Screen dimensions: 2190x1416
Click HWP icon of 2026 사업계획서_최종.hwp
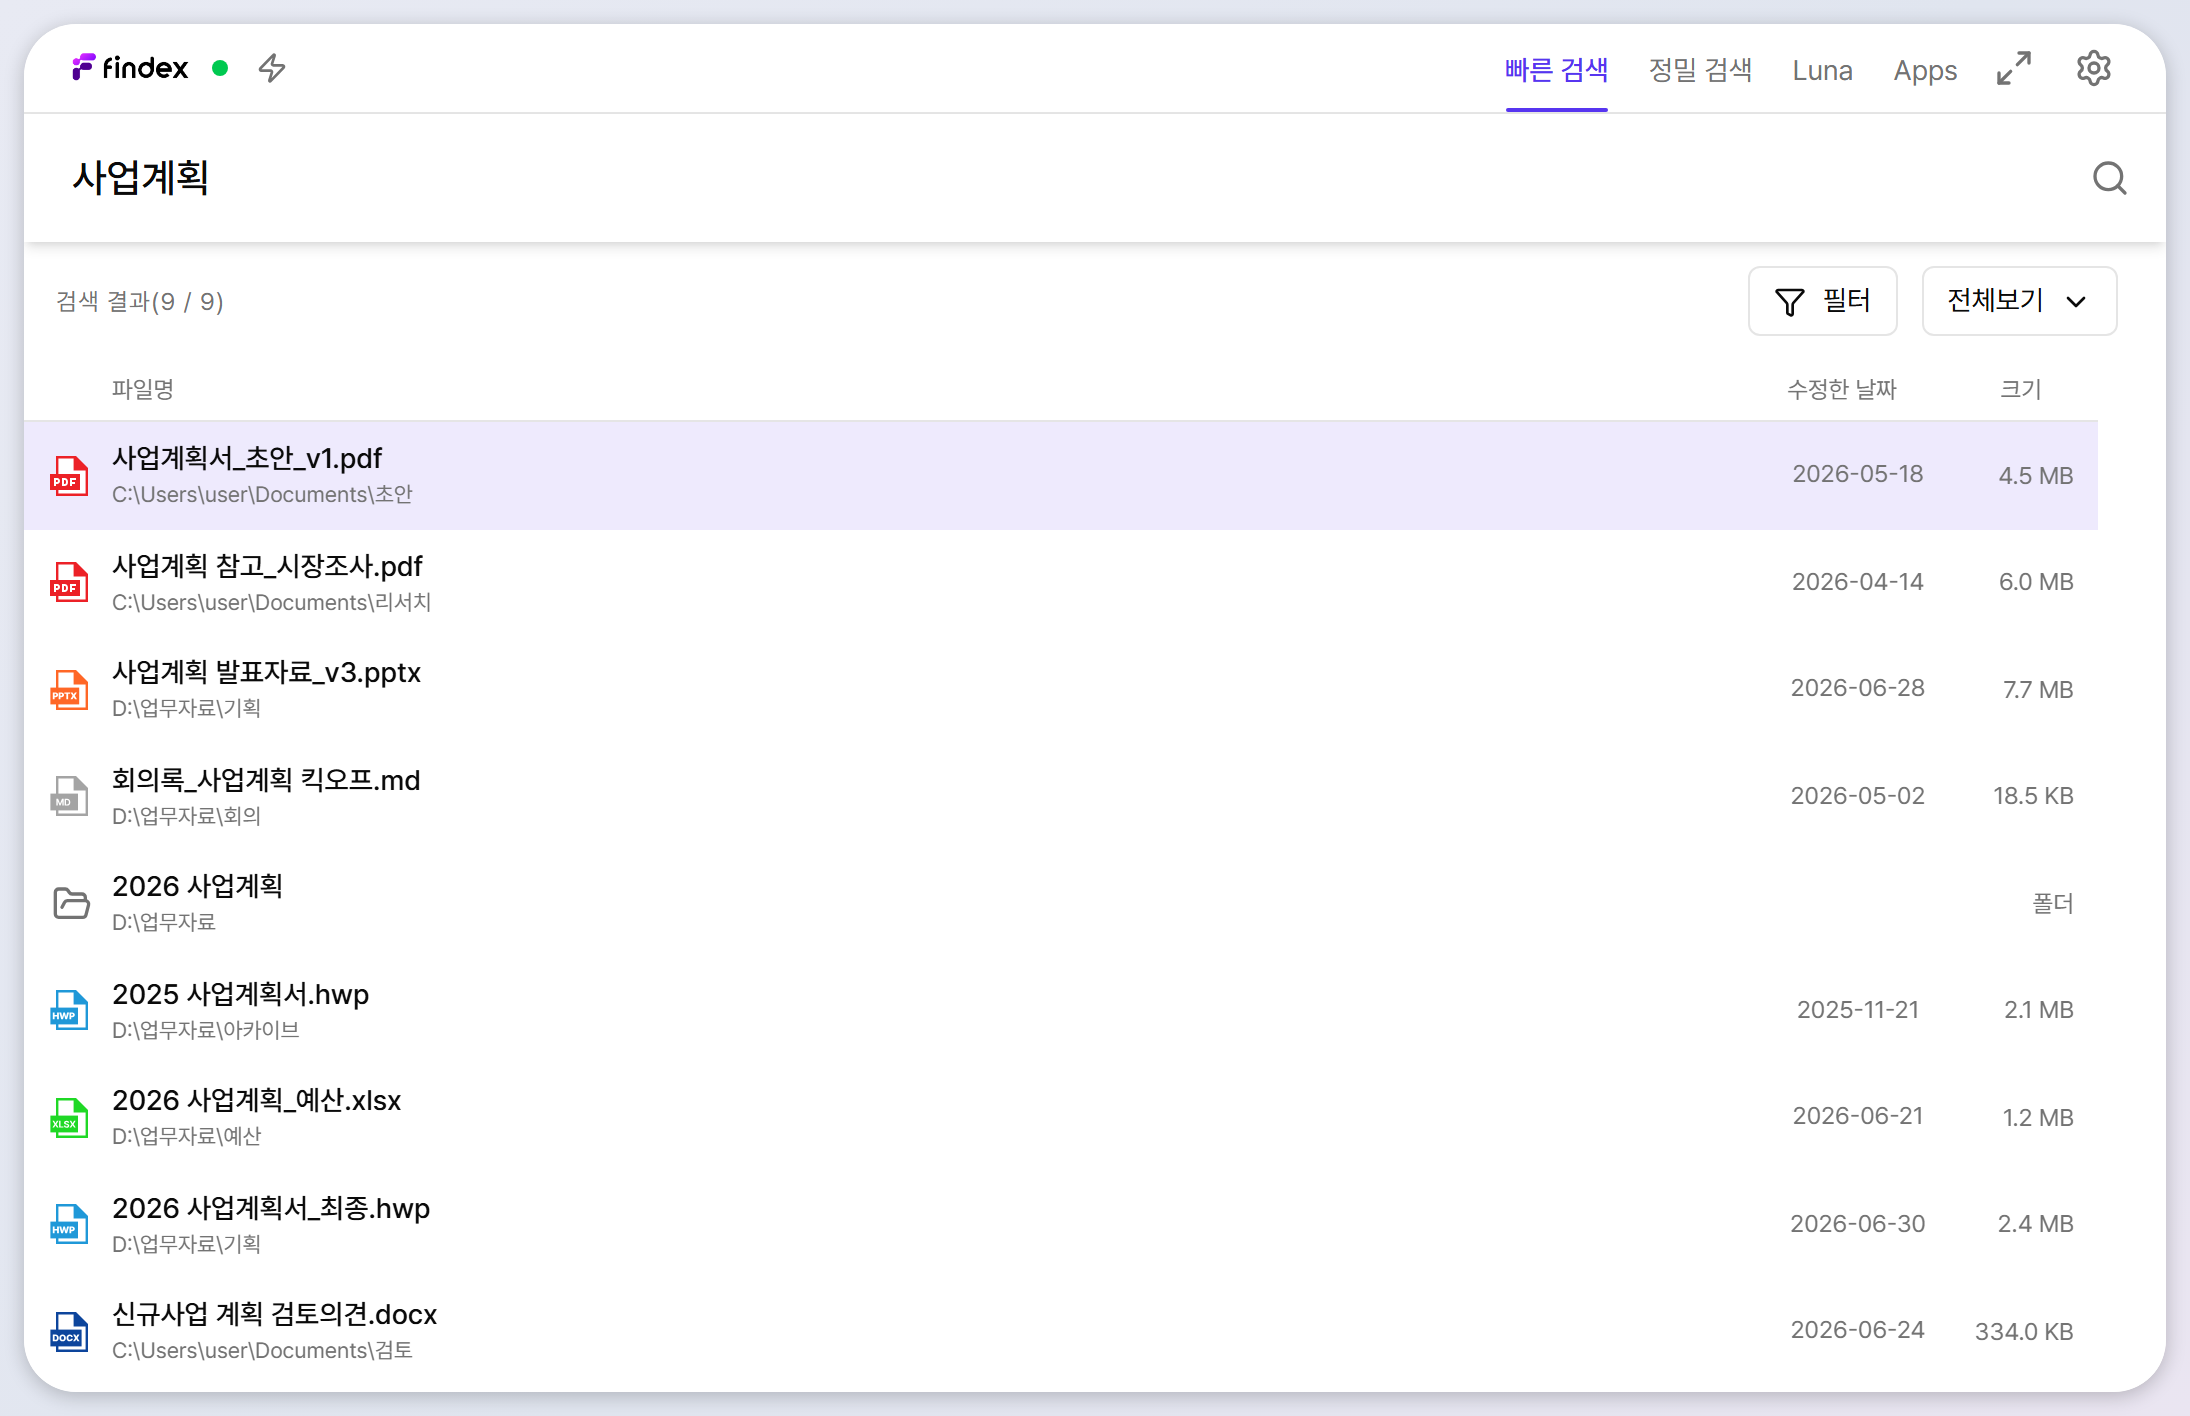pyautogui.click(x=69, y=1224)
